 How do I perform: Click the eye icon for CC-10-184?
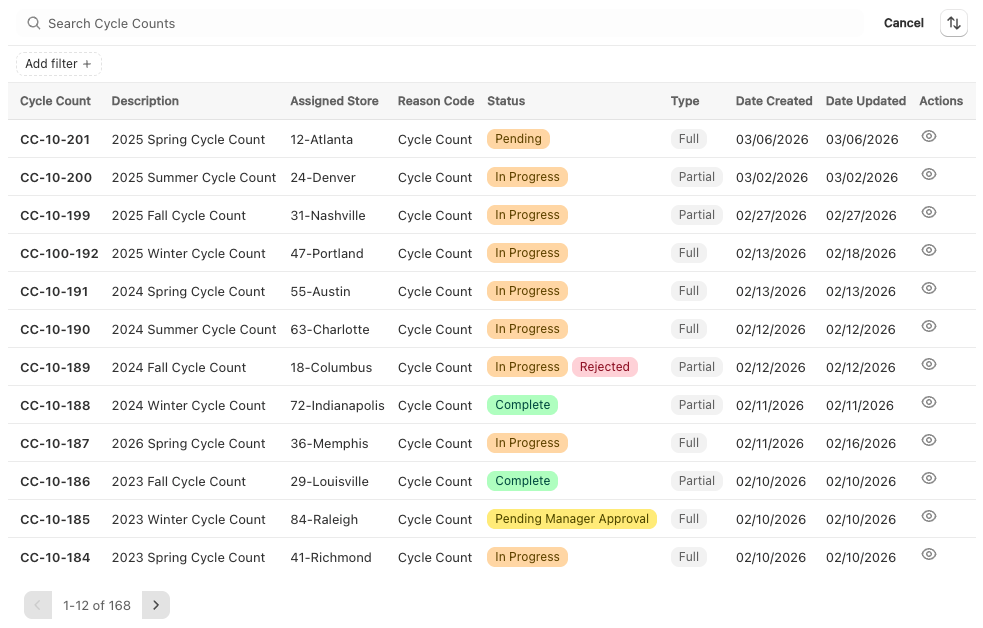pos(928,554)
